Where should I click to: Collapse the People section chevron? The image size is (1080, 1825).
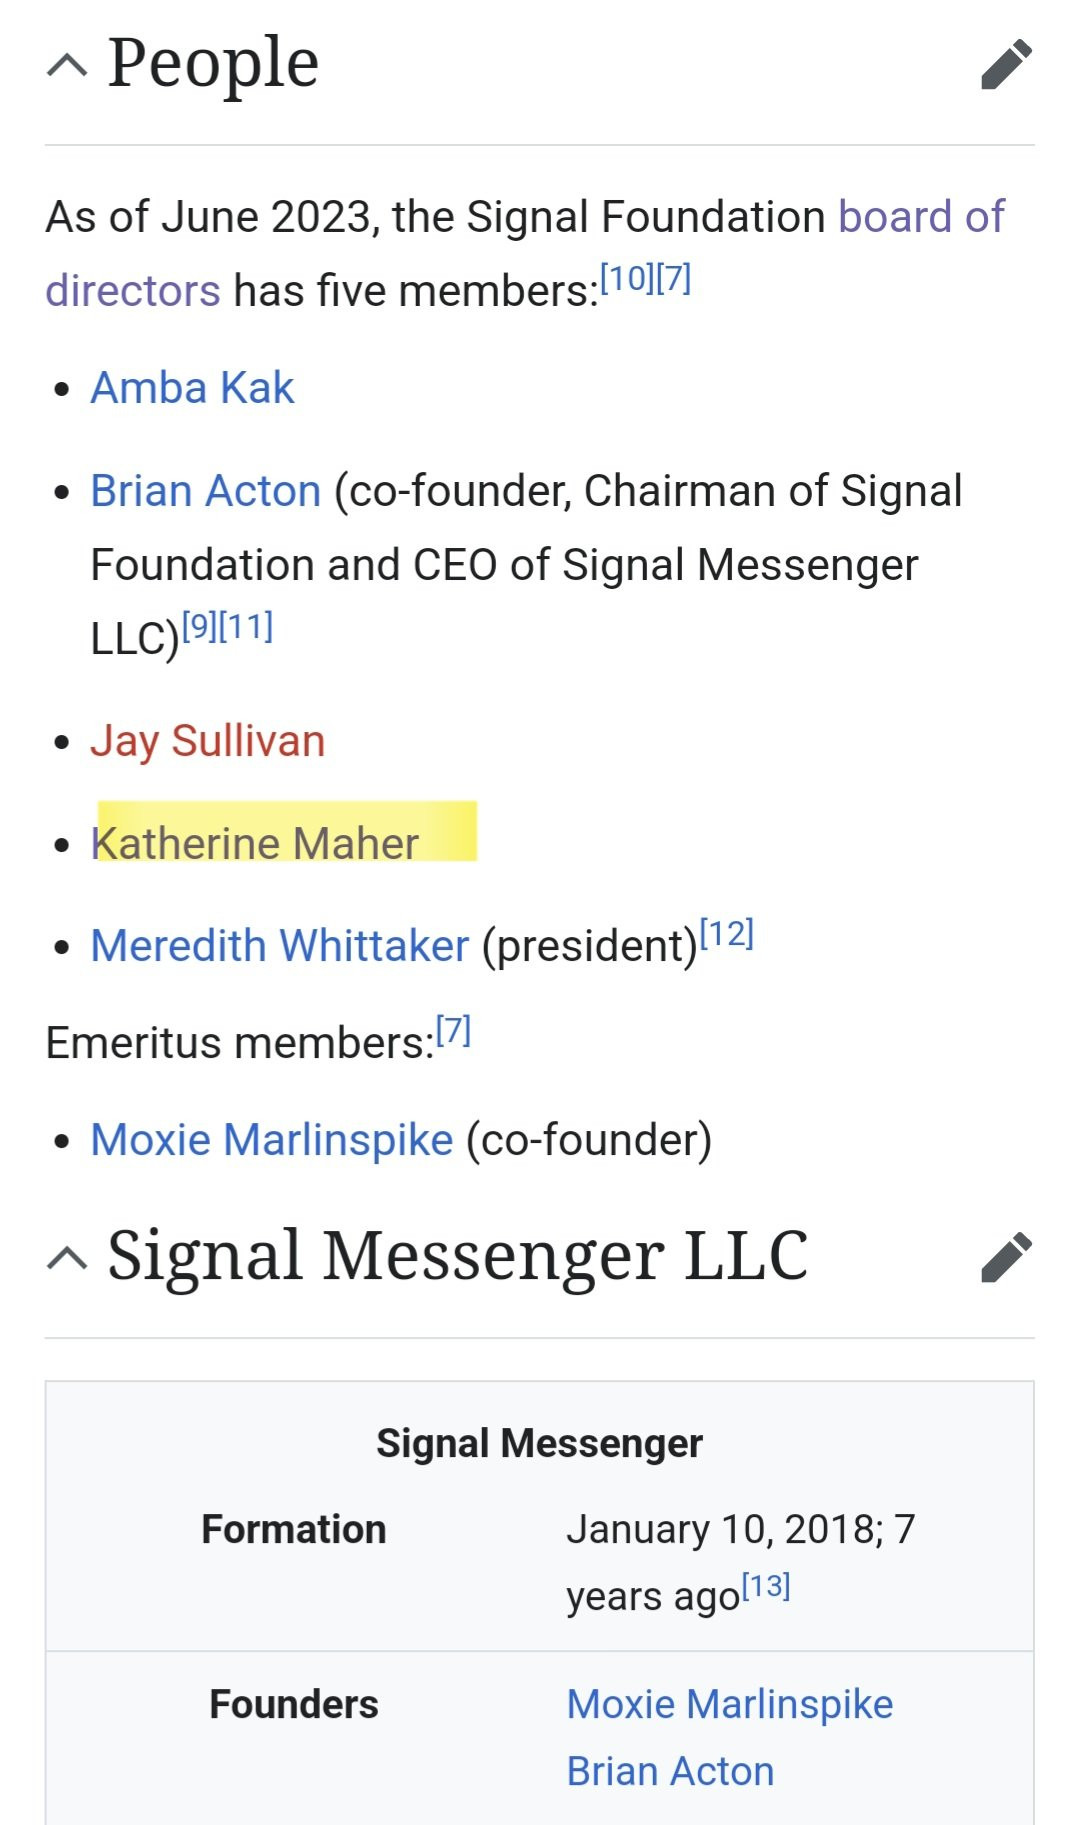coord(67,66)
